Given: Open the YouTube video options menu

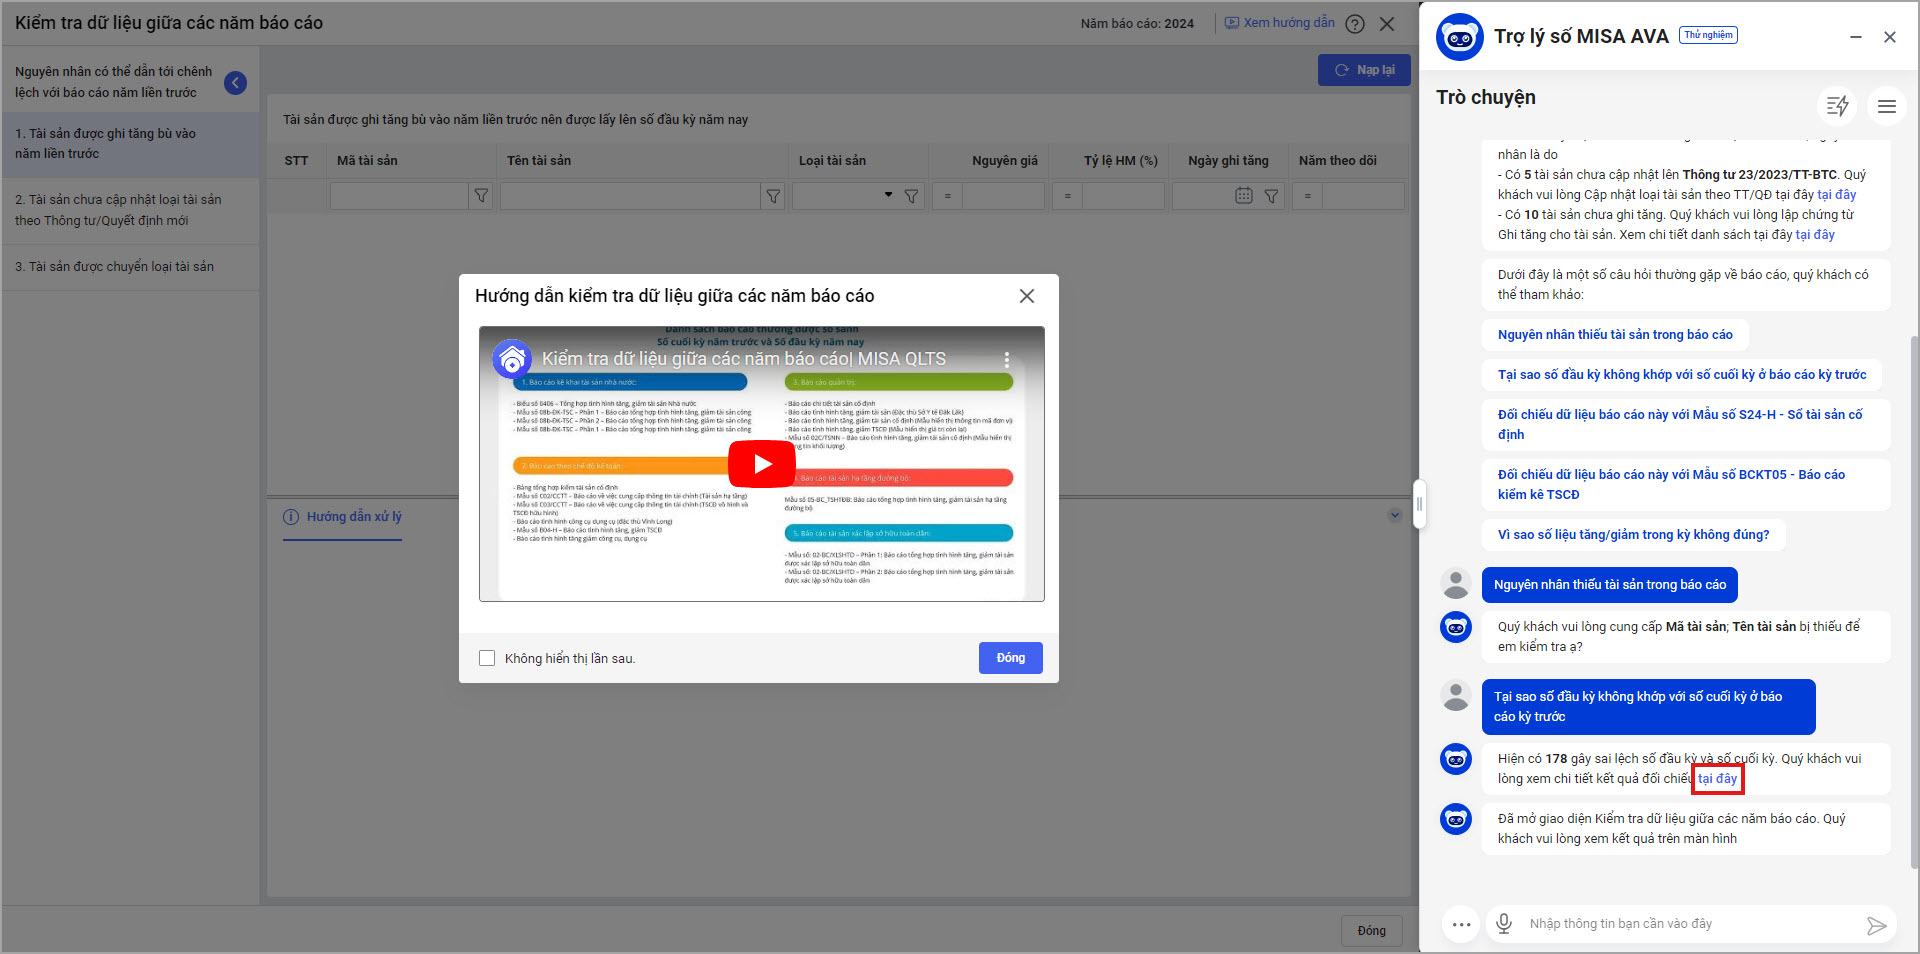Looking at the screenshot, I should coord(1006,359).
